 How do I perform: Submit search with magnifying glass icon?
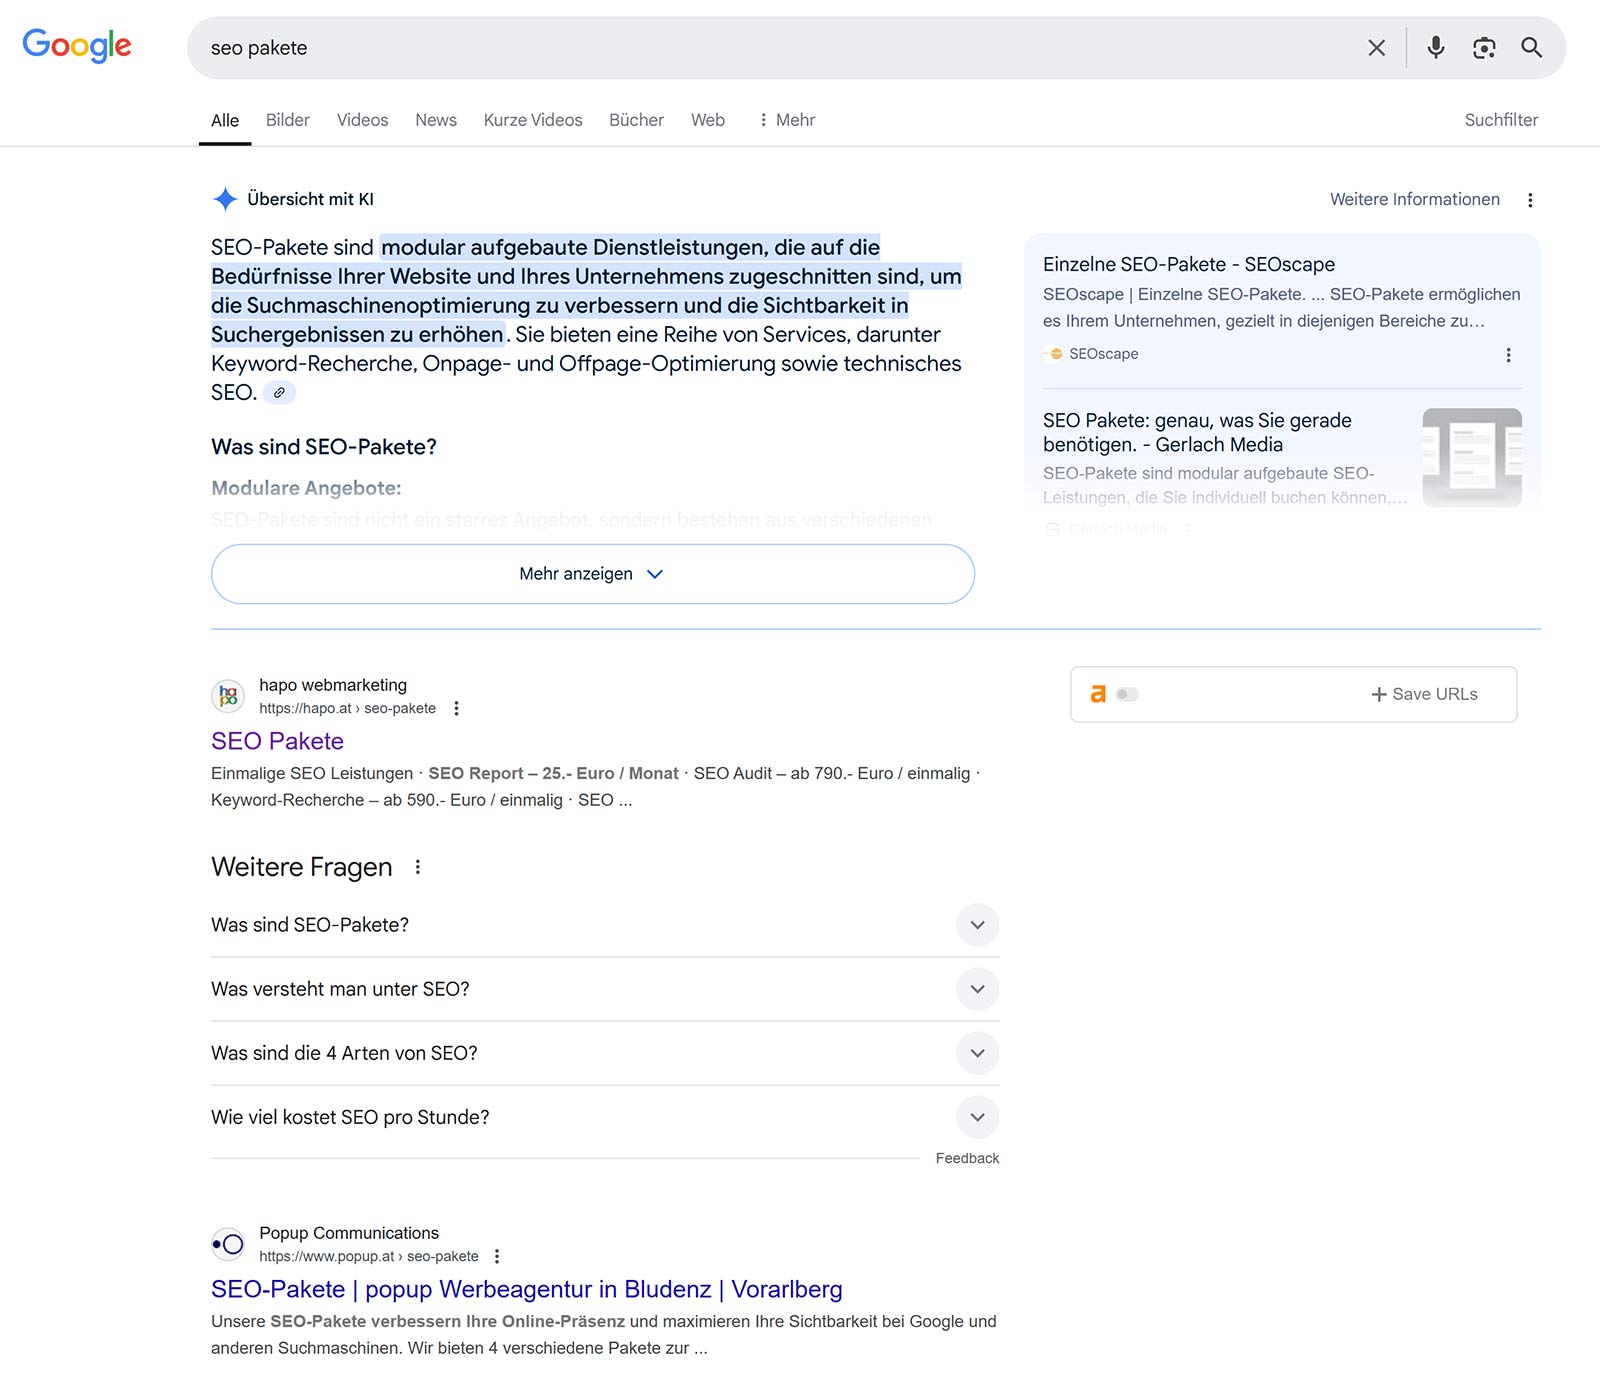click(1531, 48)
